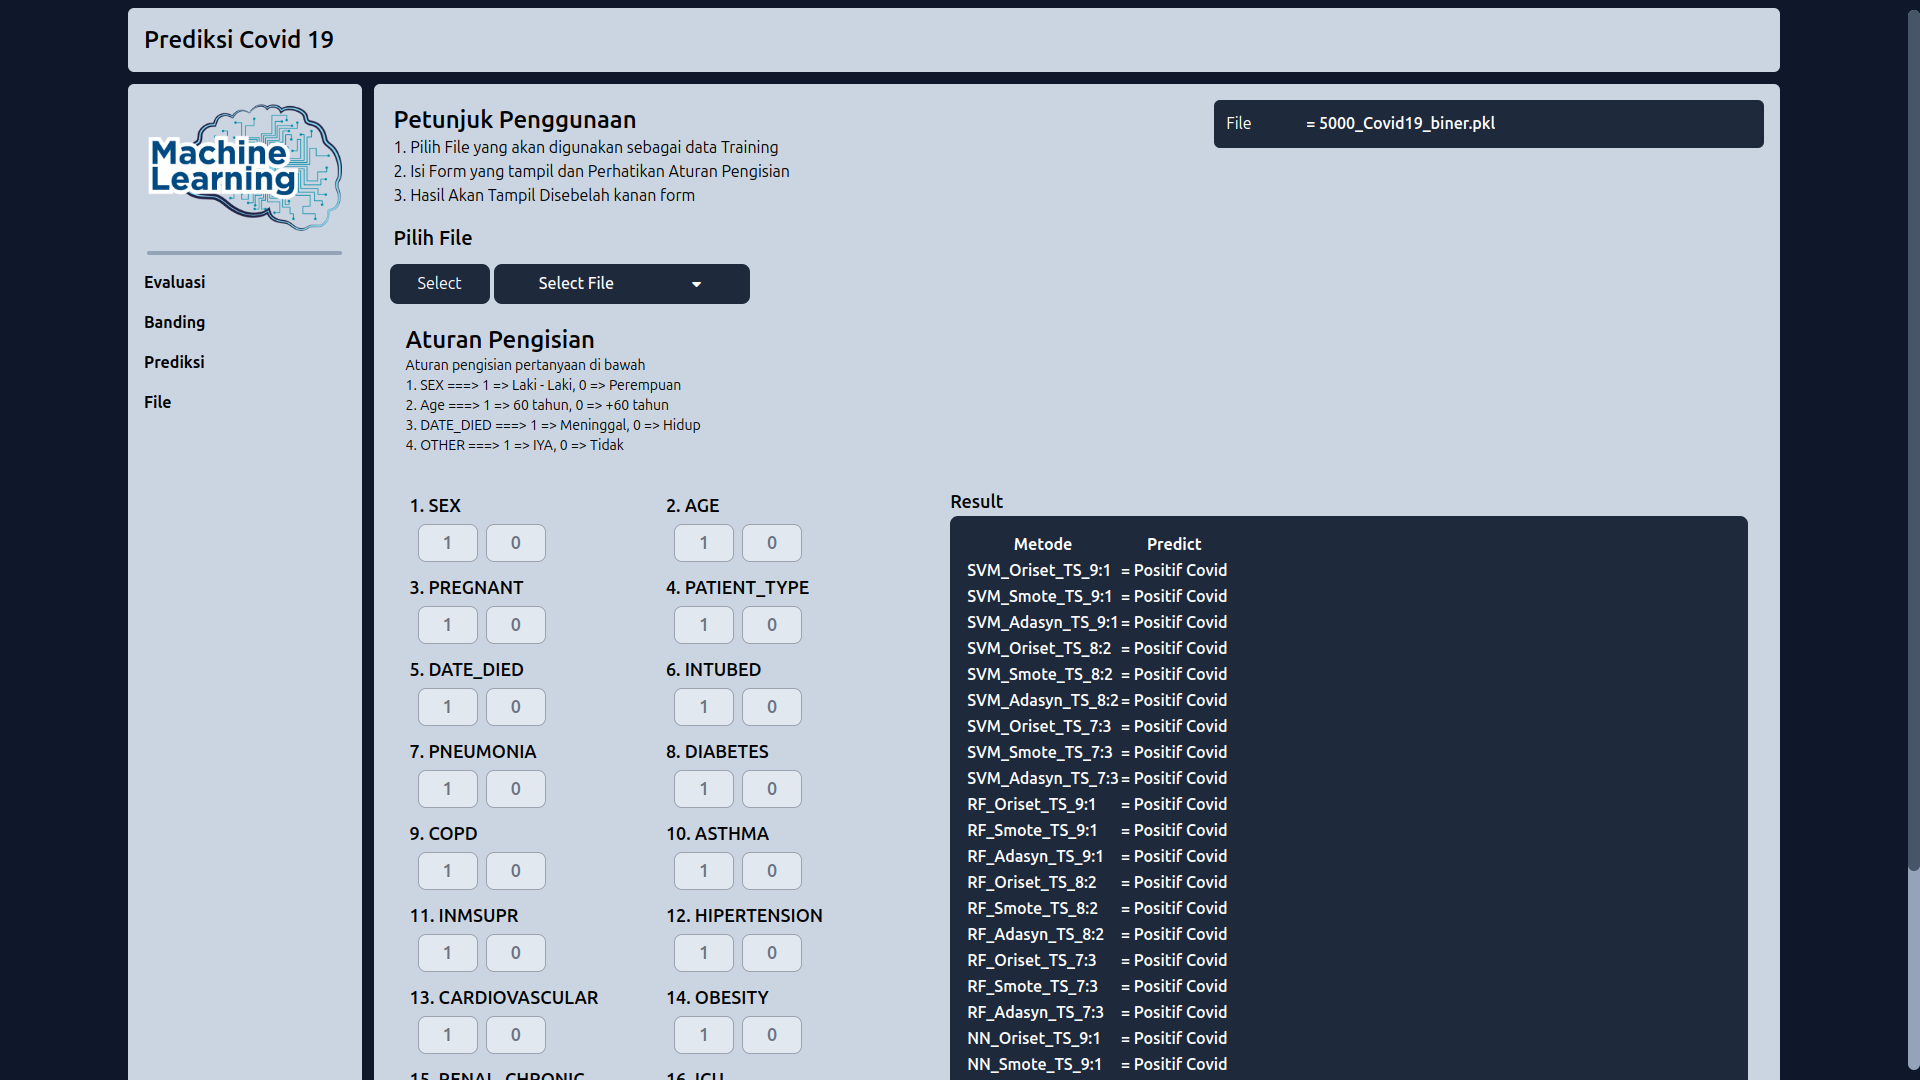This screenshot has width=1920, height=1080.
Task: Set DIABETES to 0
Action: pyautogui.click(x=771, y=788)
